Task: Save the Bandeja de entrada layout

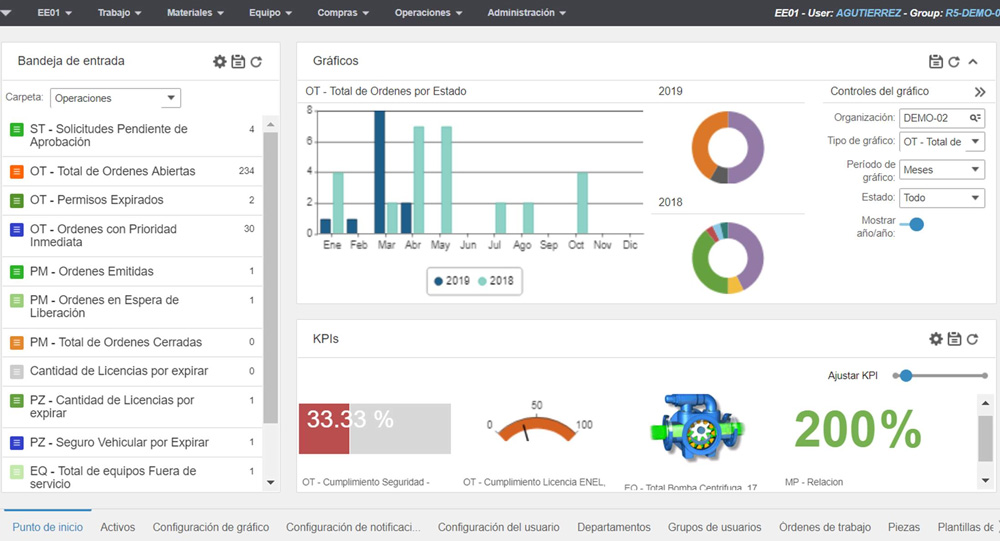Action: tap(238, 61)
